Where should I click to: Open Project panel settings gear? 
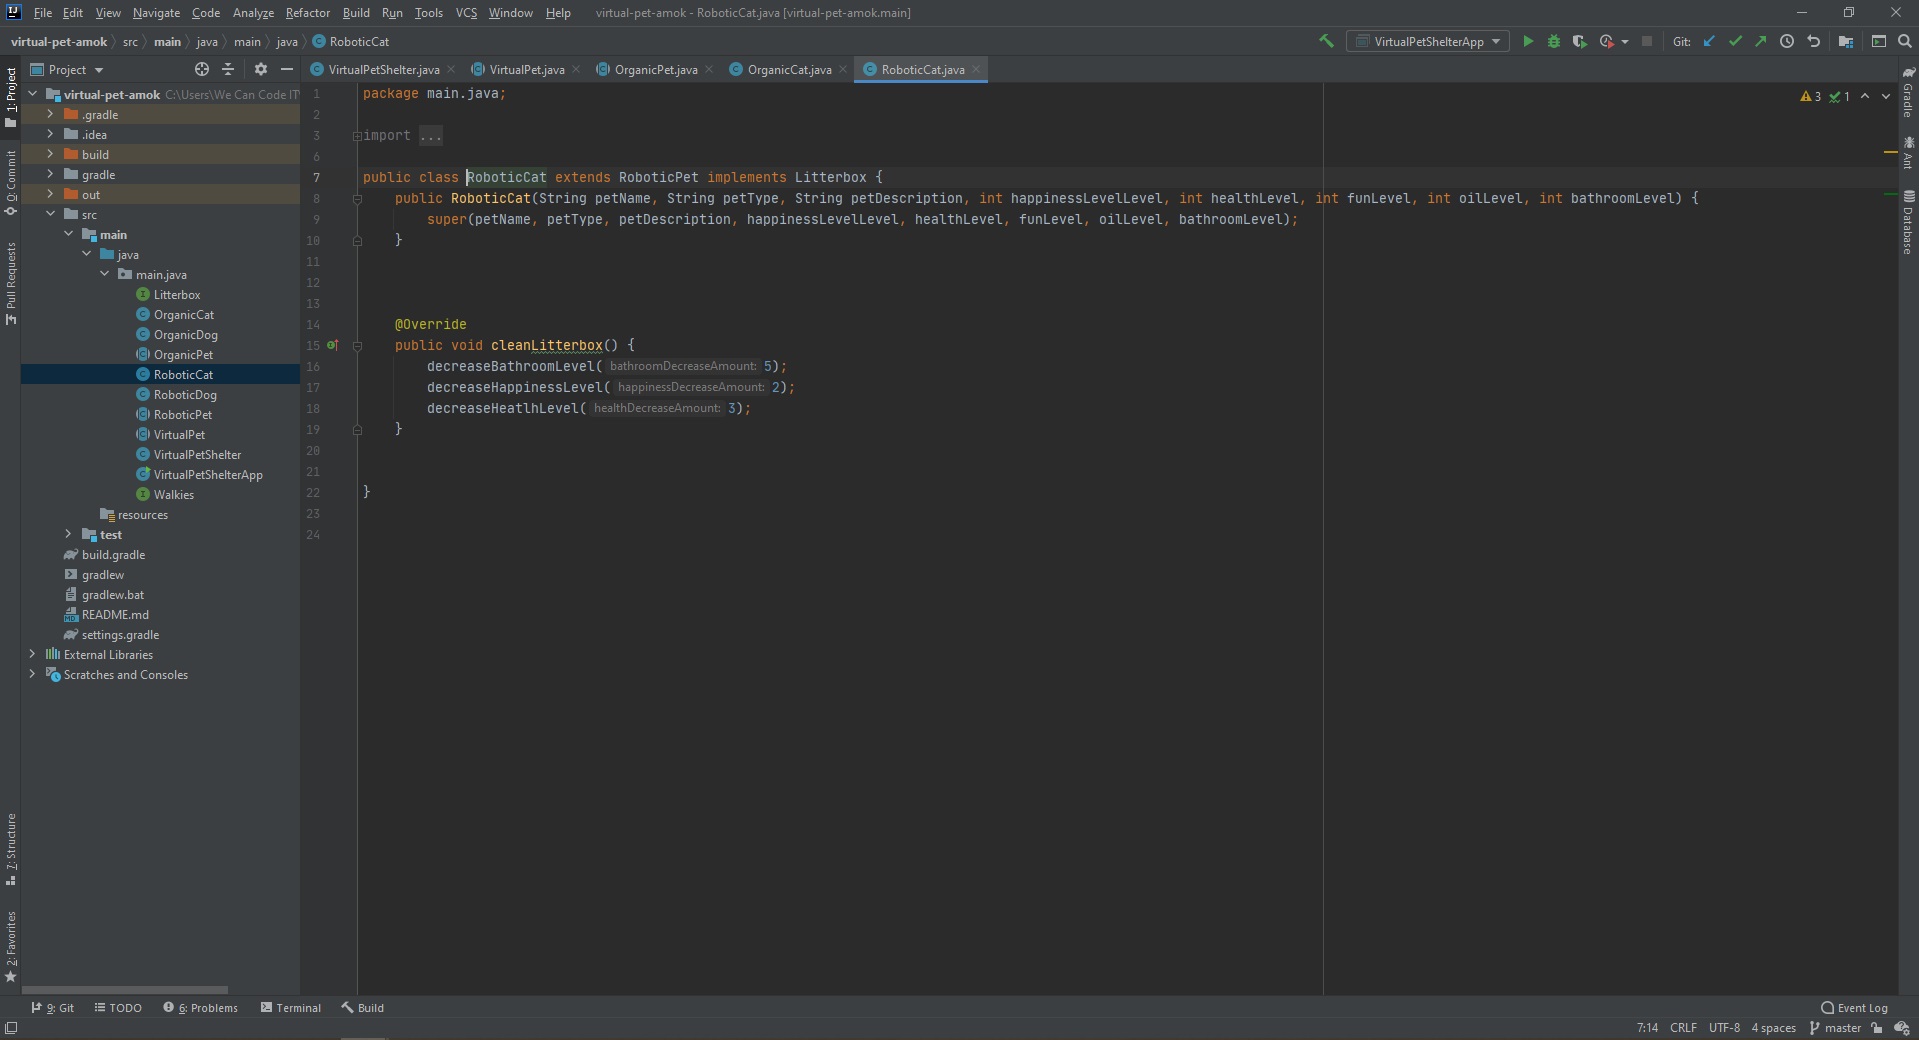pyautogui.click(x=260, y=69)
